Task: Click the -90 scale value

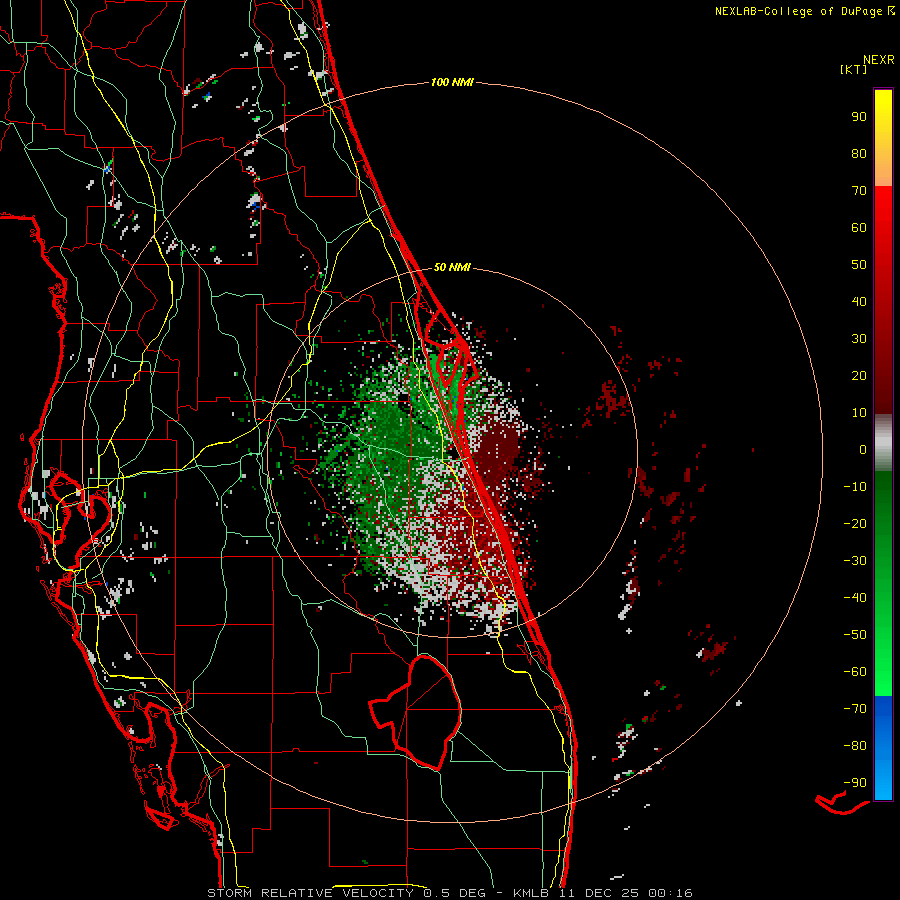Action: [855, 783]
